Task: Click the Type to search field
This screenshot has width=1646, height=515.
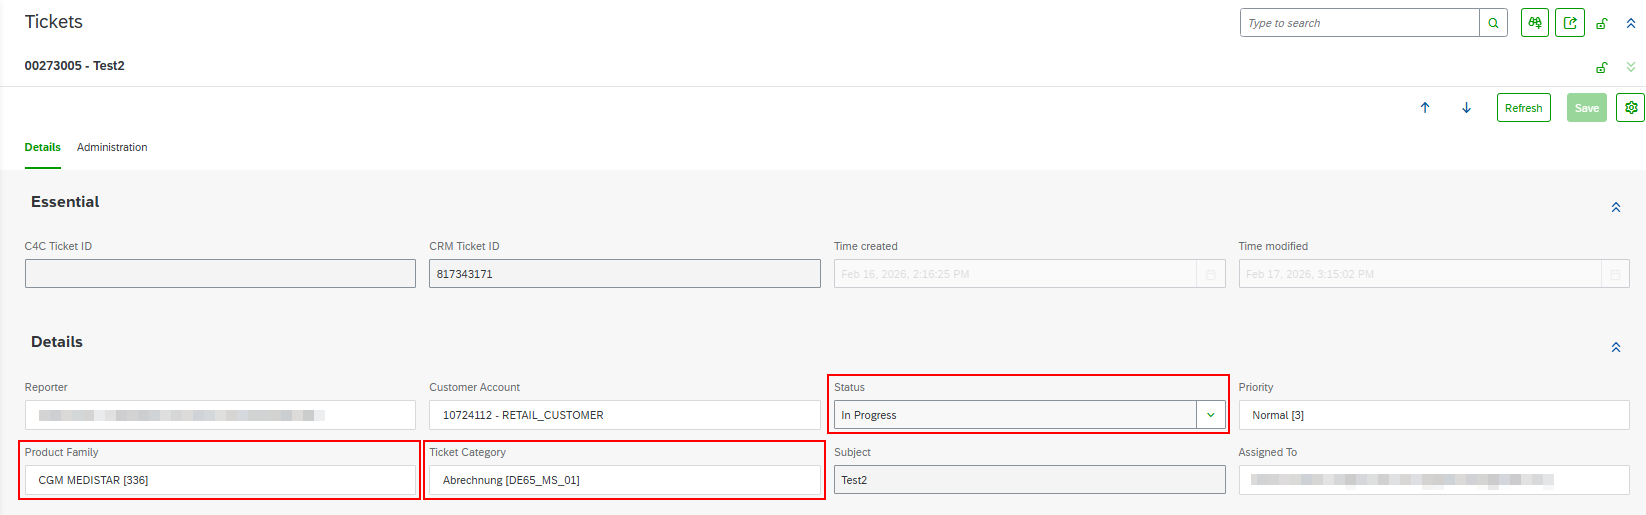Action: [1359, 23]
